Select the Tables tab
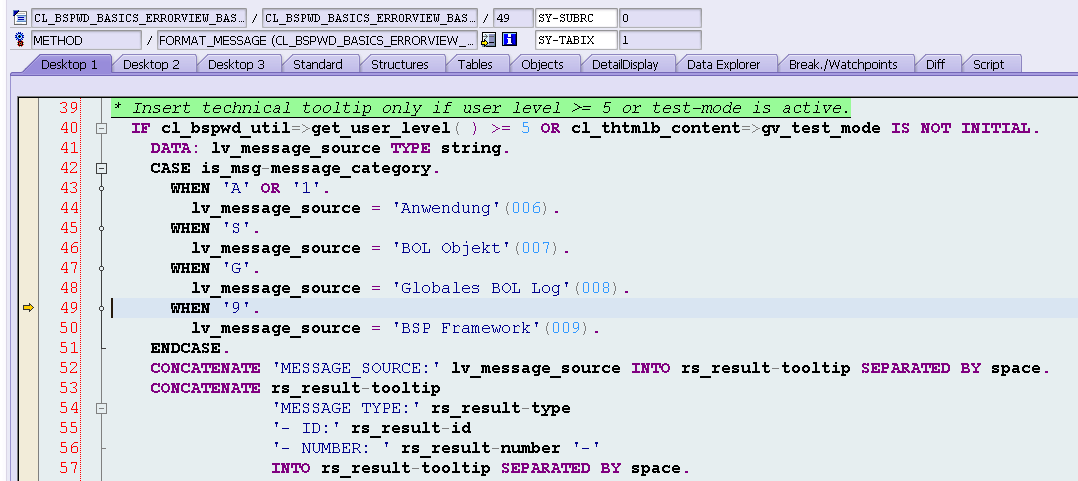The height and width of the screenshot is (481, 1078). (x=475, y=65)
